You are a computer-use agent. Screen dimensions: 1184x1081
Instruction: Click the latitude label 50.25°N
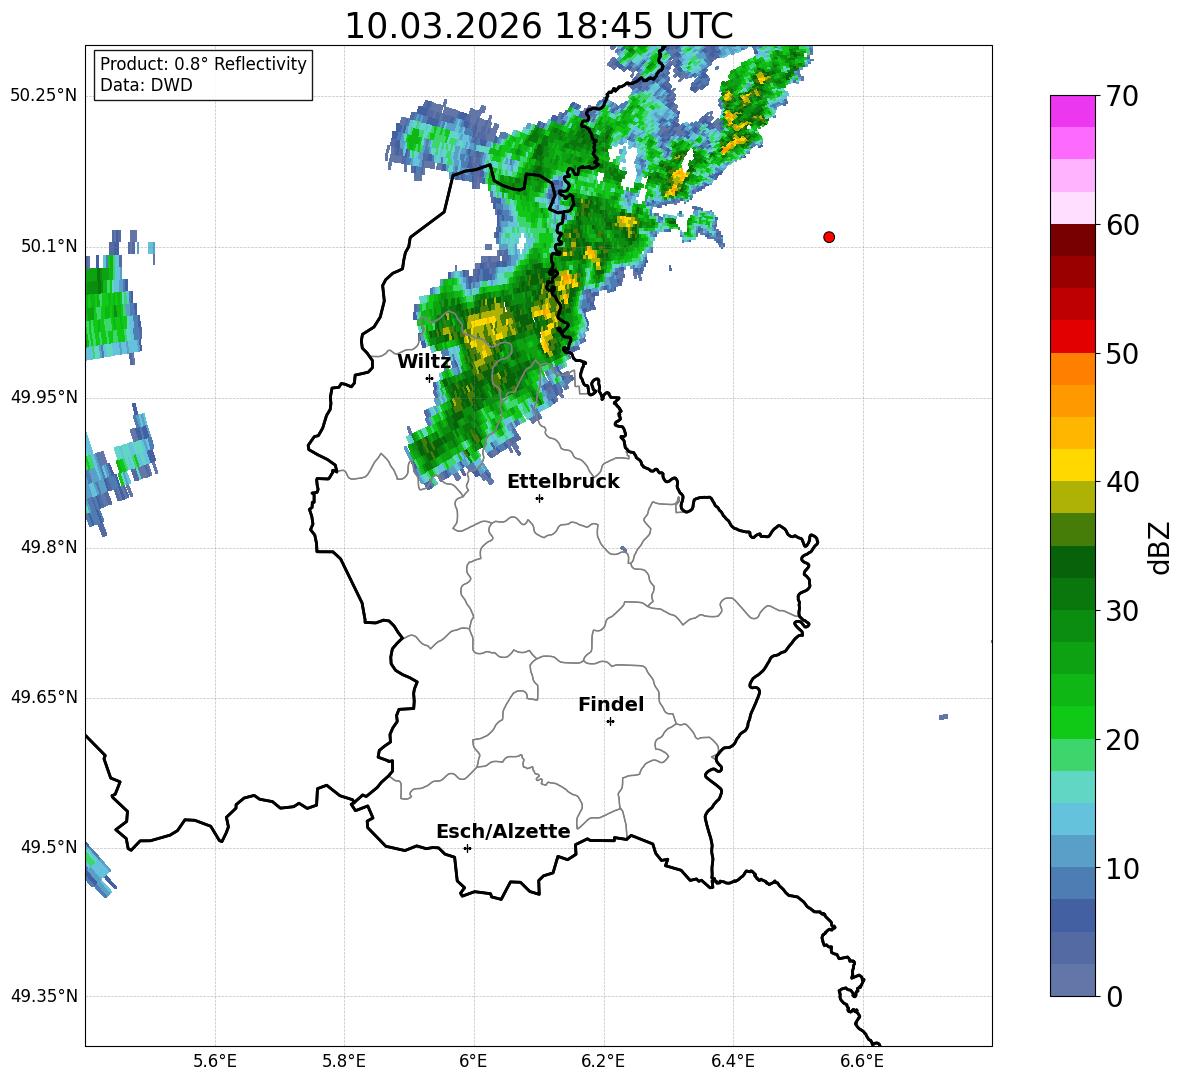click(44, 96)
